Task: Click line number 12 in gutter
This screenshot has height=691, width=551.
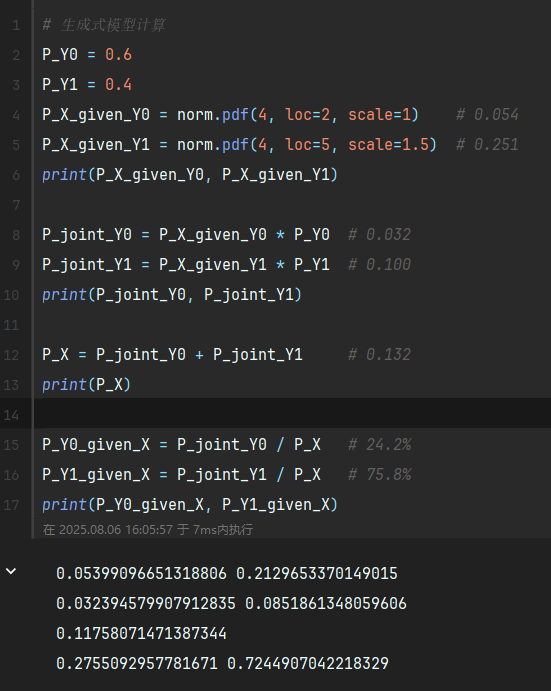Action: coord(11,355)
